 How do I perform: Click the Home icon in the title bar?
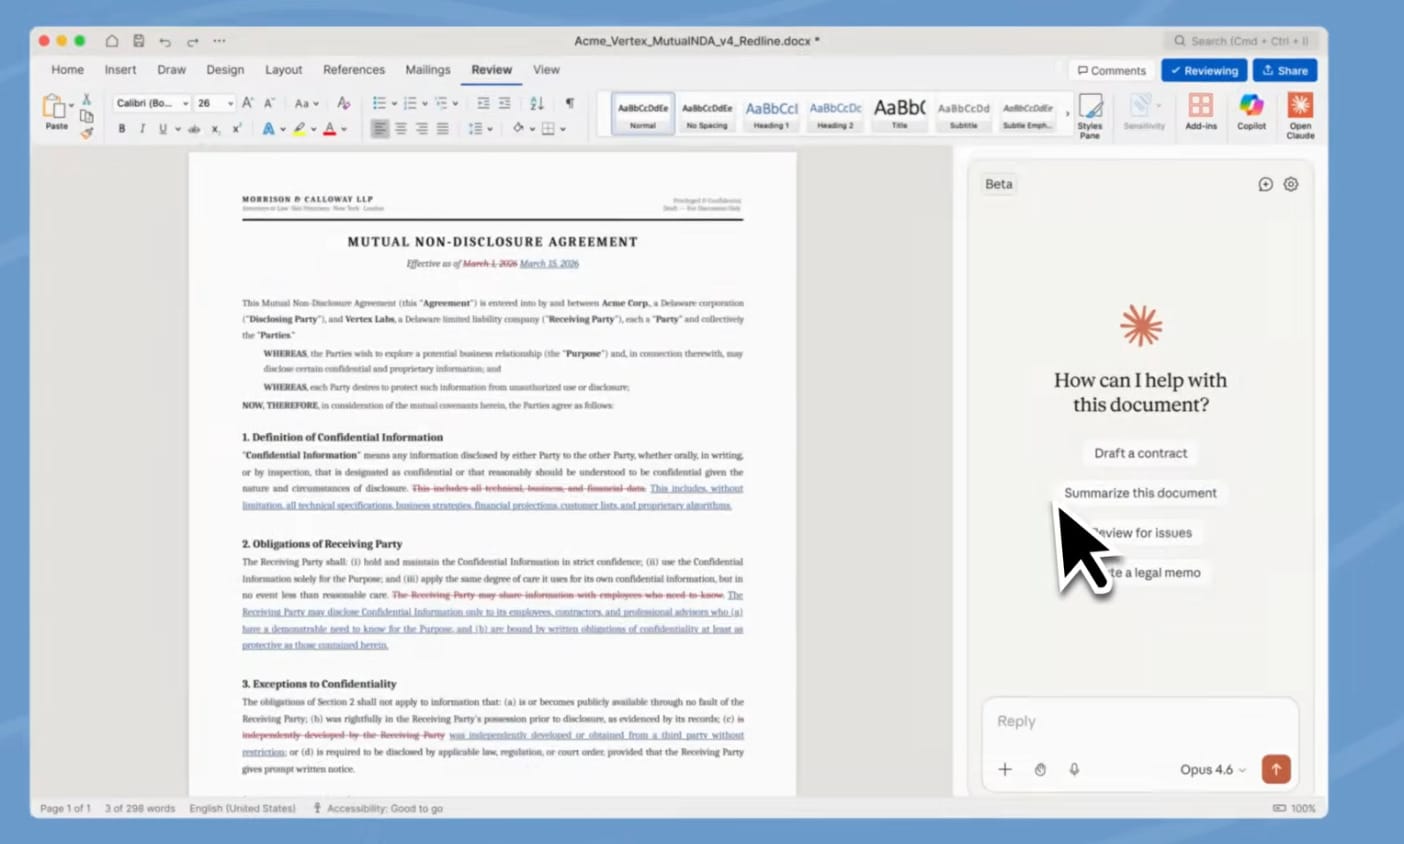tap(112, 41)
